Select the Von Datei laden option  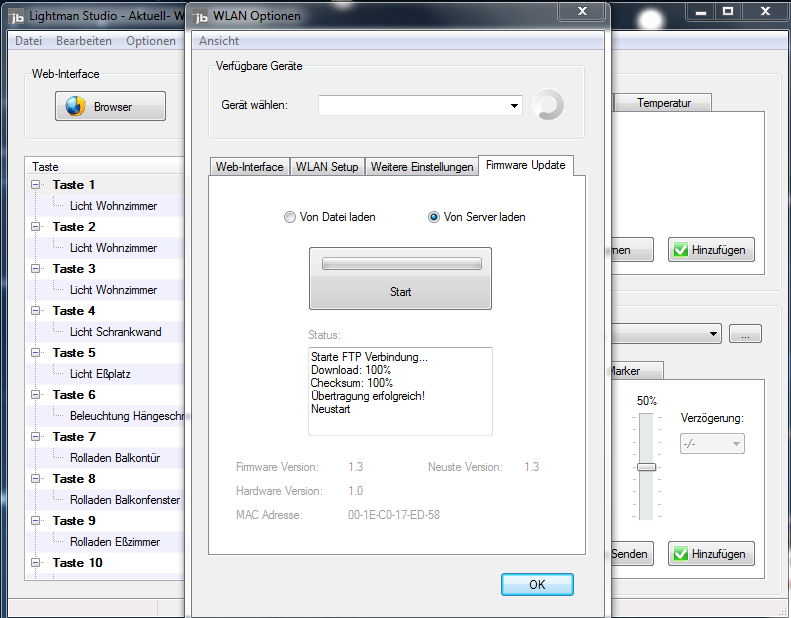tap(290, 217)
